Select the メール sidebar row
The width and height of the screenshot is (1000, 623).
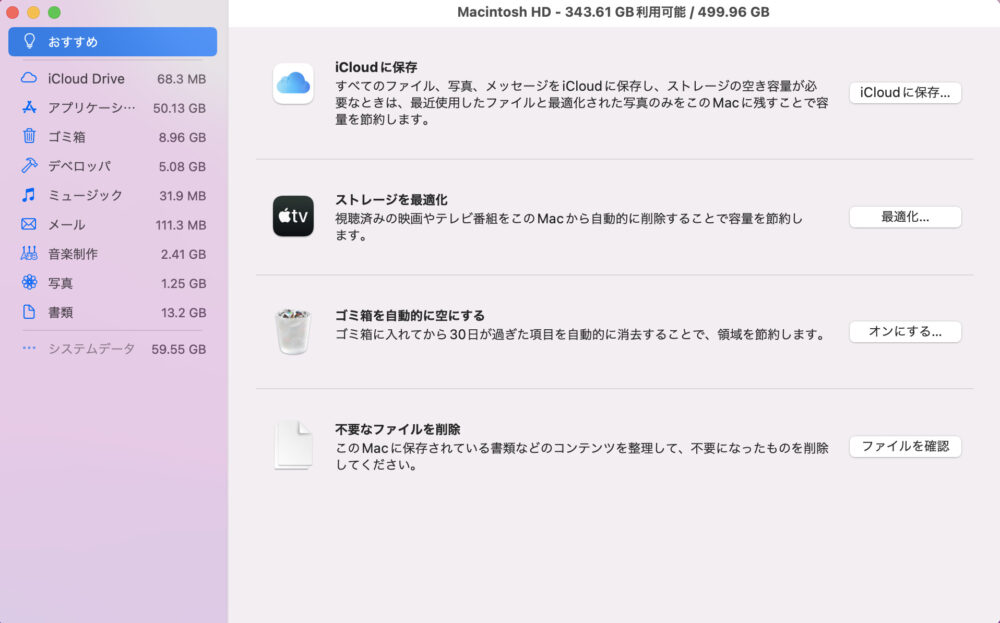[x=112, y=225]
